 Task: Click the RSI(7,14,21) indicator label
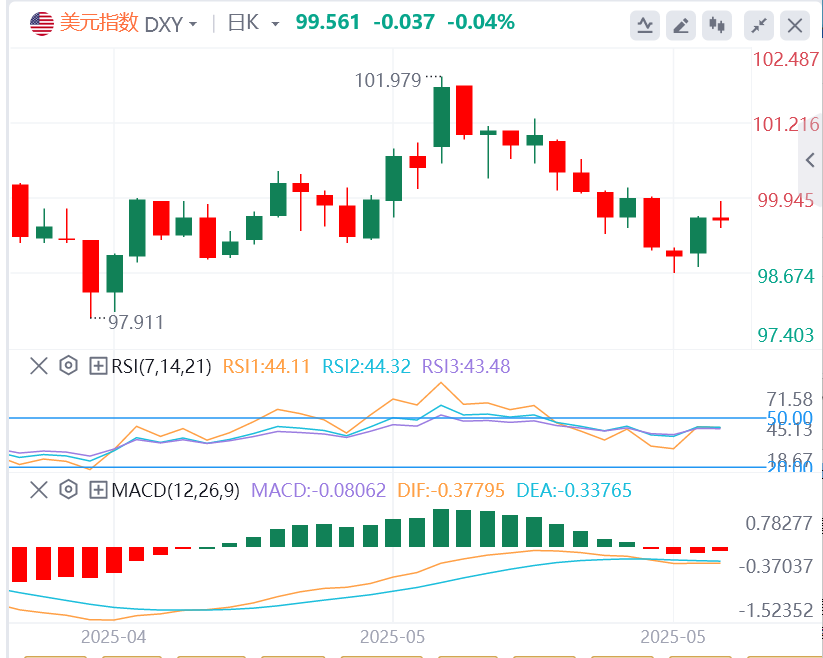tap(161, 366)
